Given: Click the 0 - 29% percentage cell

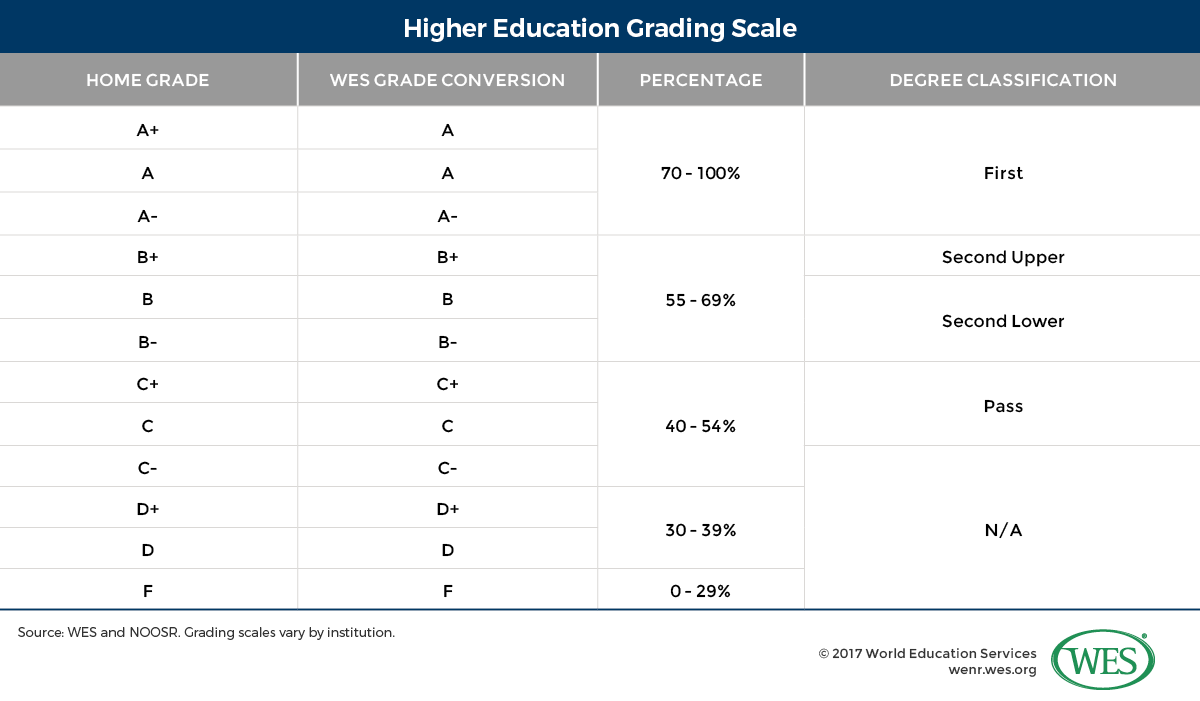Looking at the screenshot, I should point(701,589).
